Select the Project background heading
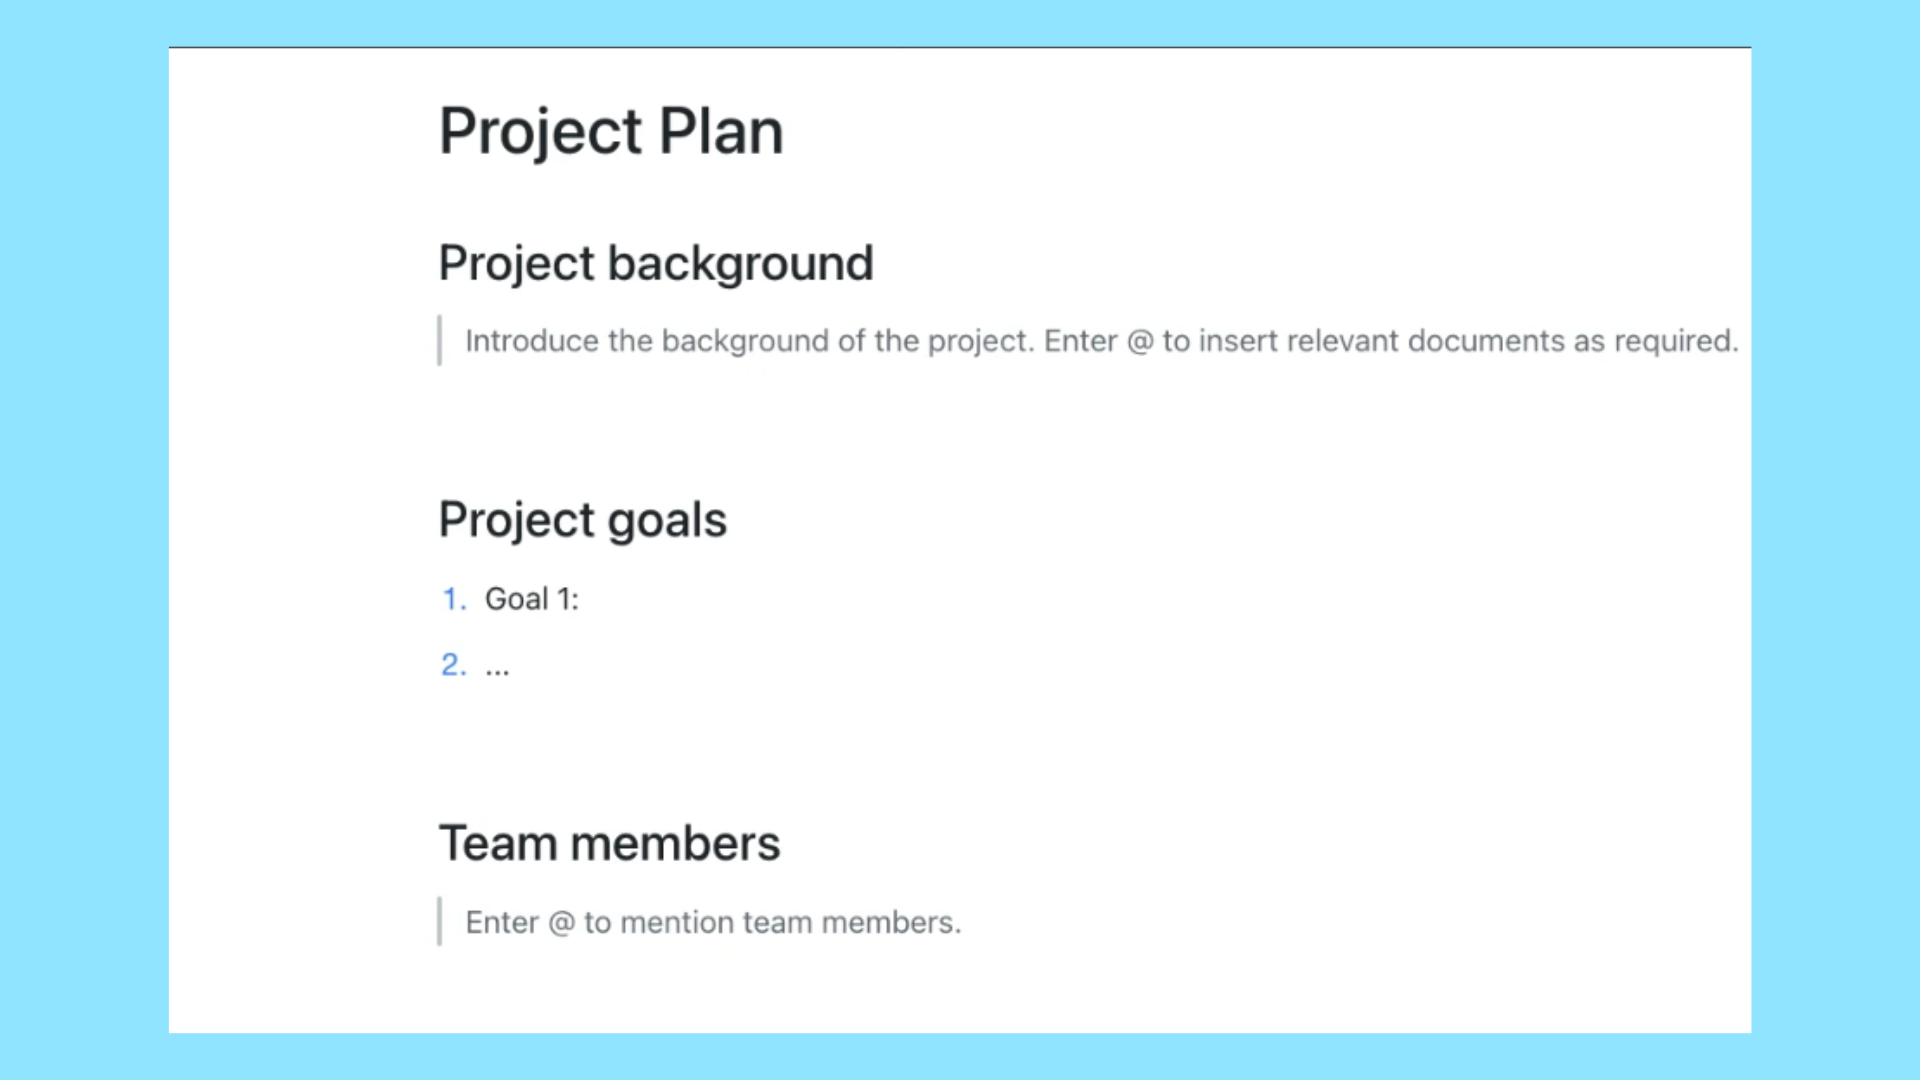Screen dimensions: 1920x1080 656,264
